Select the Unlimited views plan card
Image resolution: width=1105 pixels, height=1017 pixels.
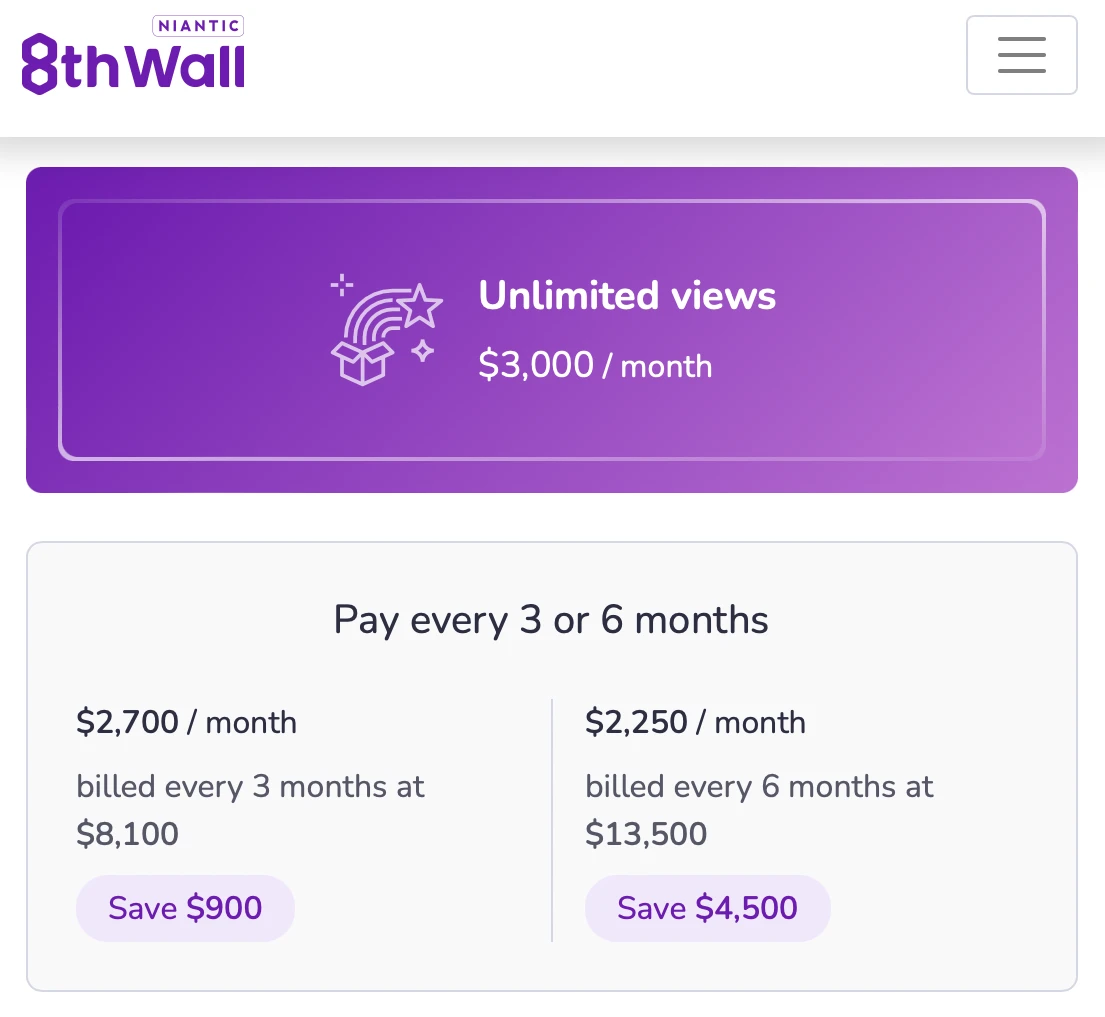(x=552, y=330)
